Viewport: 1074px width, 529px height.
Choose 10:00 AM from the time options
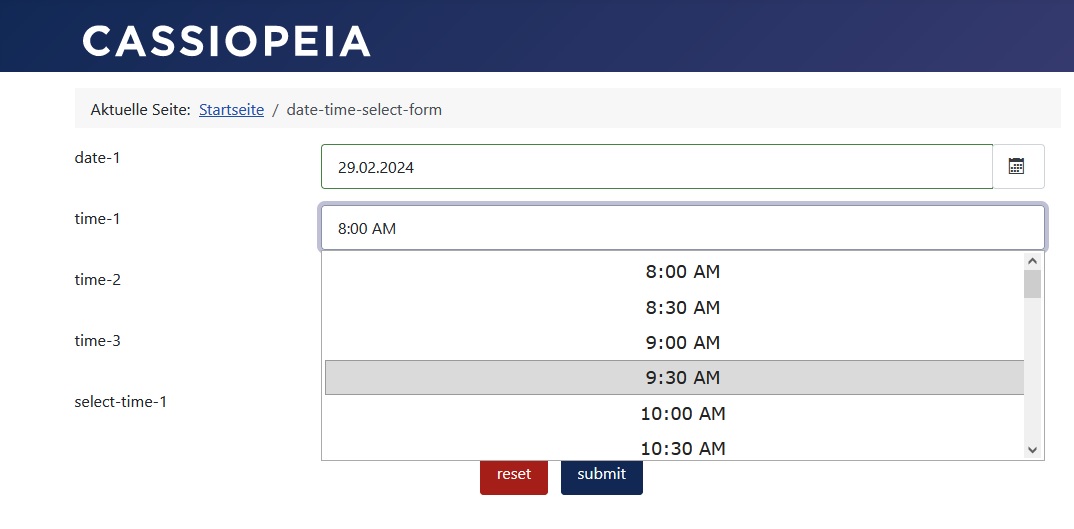point(682,413)
